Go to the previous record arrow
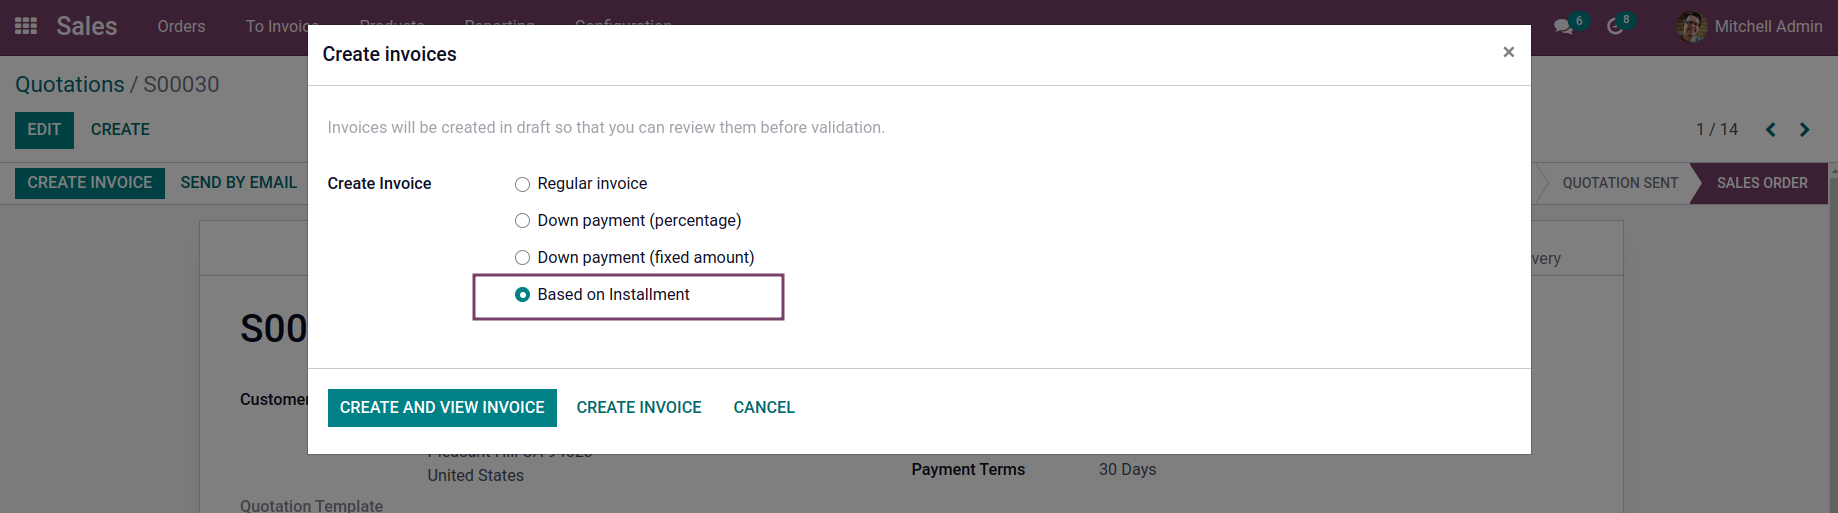Screen dimensions: 1838x513 click(1770, 130)
